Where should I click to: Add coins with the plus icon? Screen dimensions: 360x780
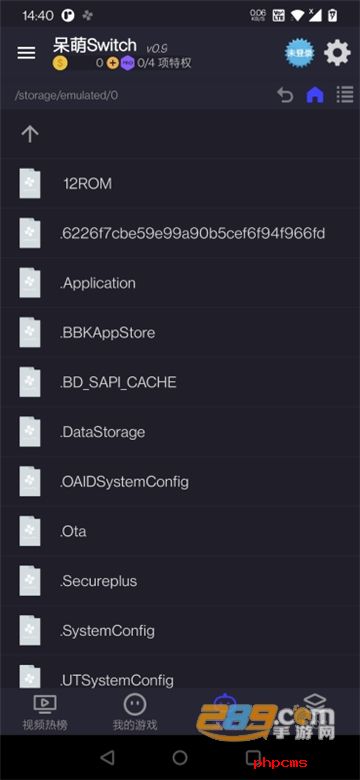(113, 63)
